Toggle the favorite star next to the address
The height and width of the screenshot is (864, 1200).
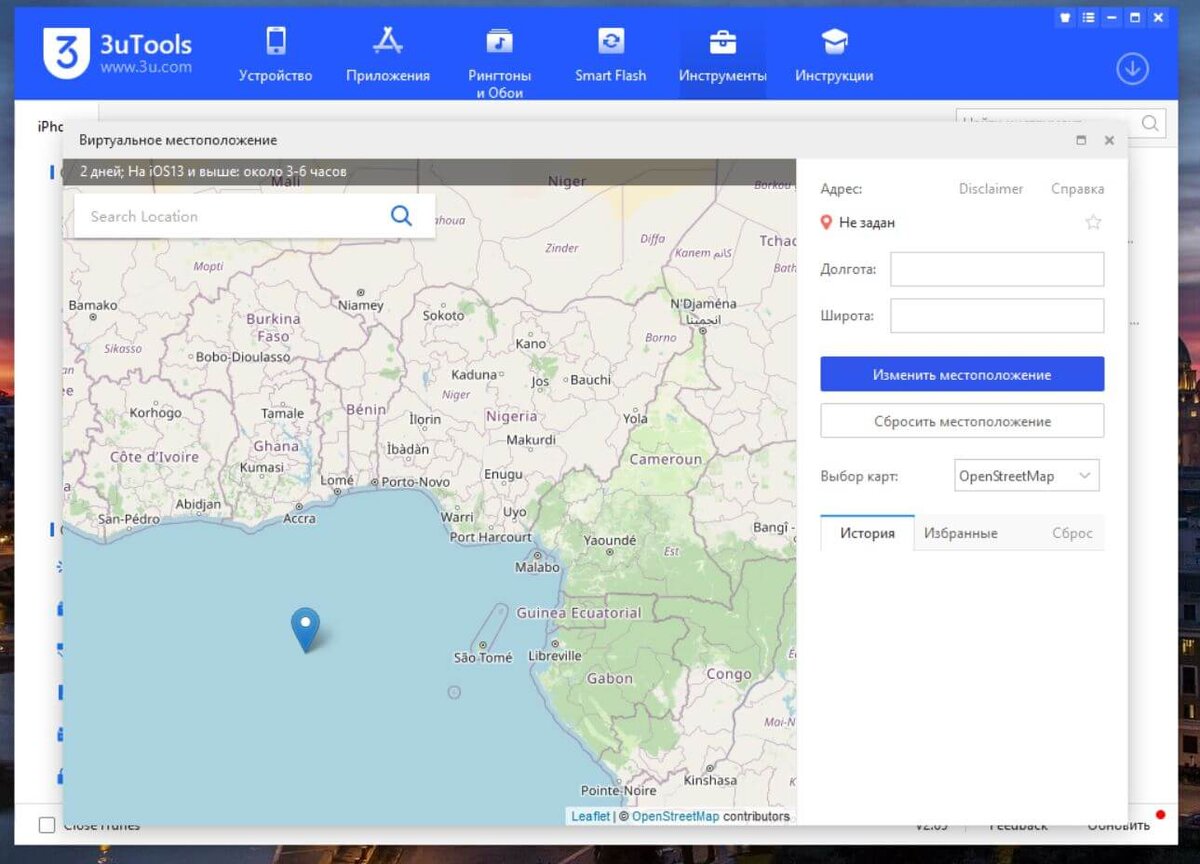click(x=1093, y=222)
